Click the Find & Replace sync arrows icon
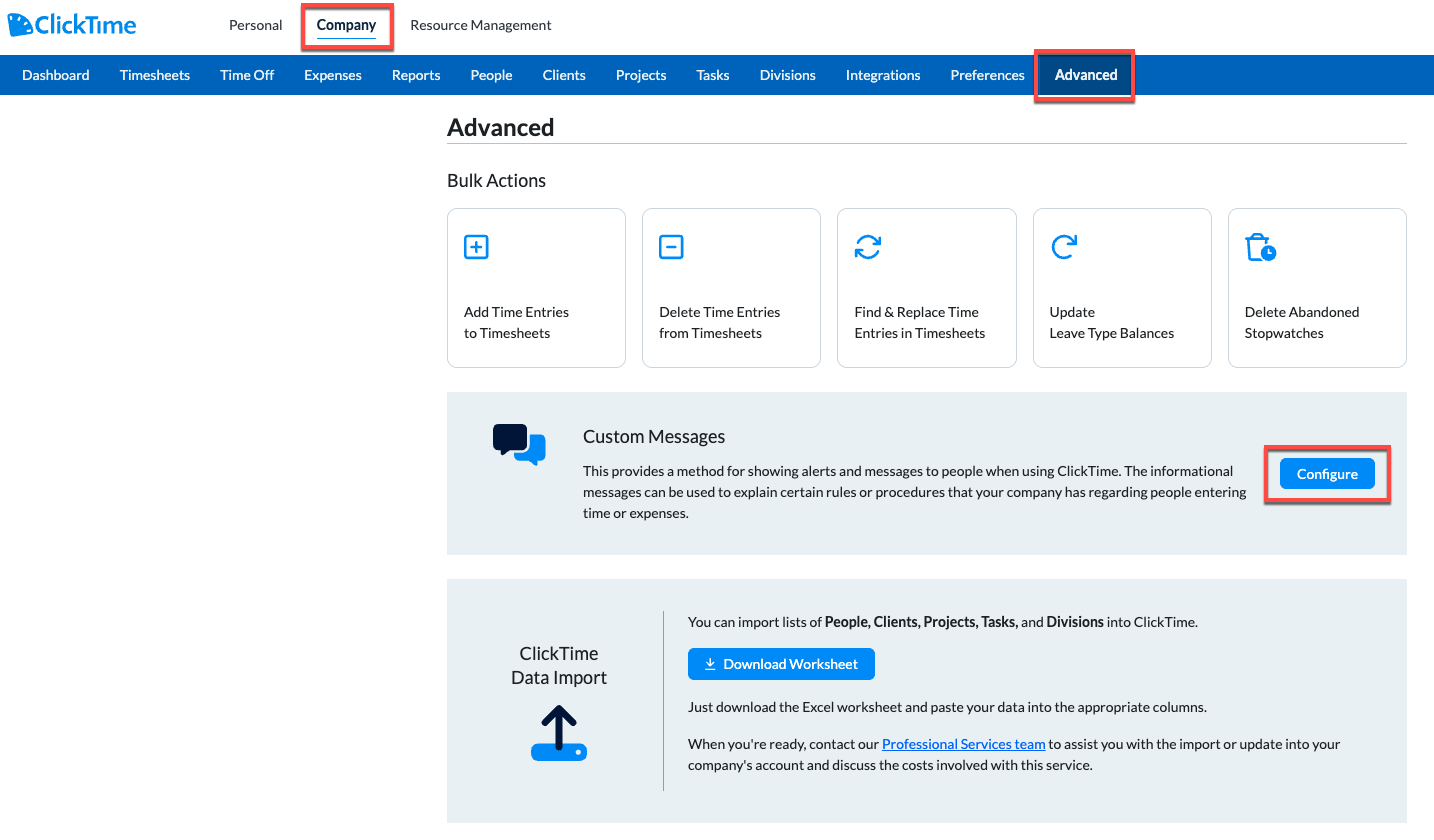Viewport: 1434px width, 840px height. [x=867, y=247]
